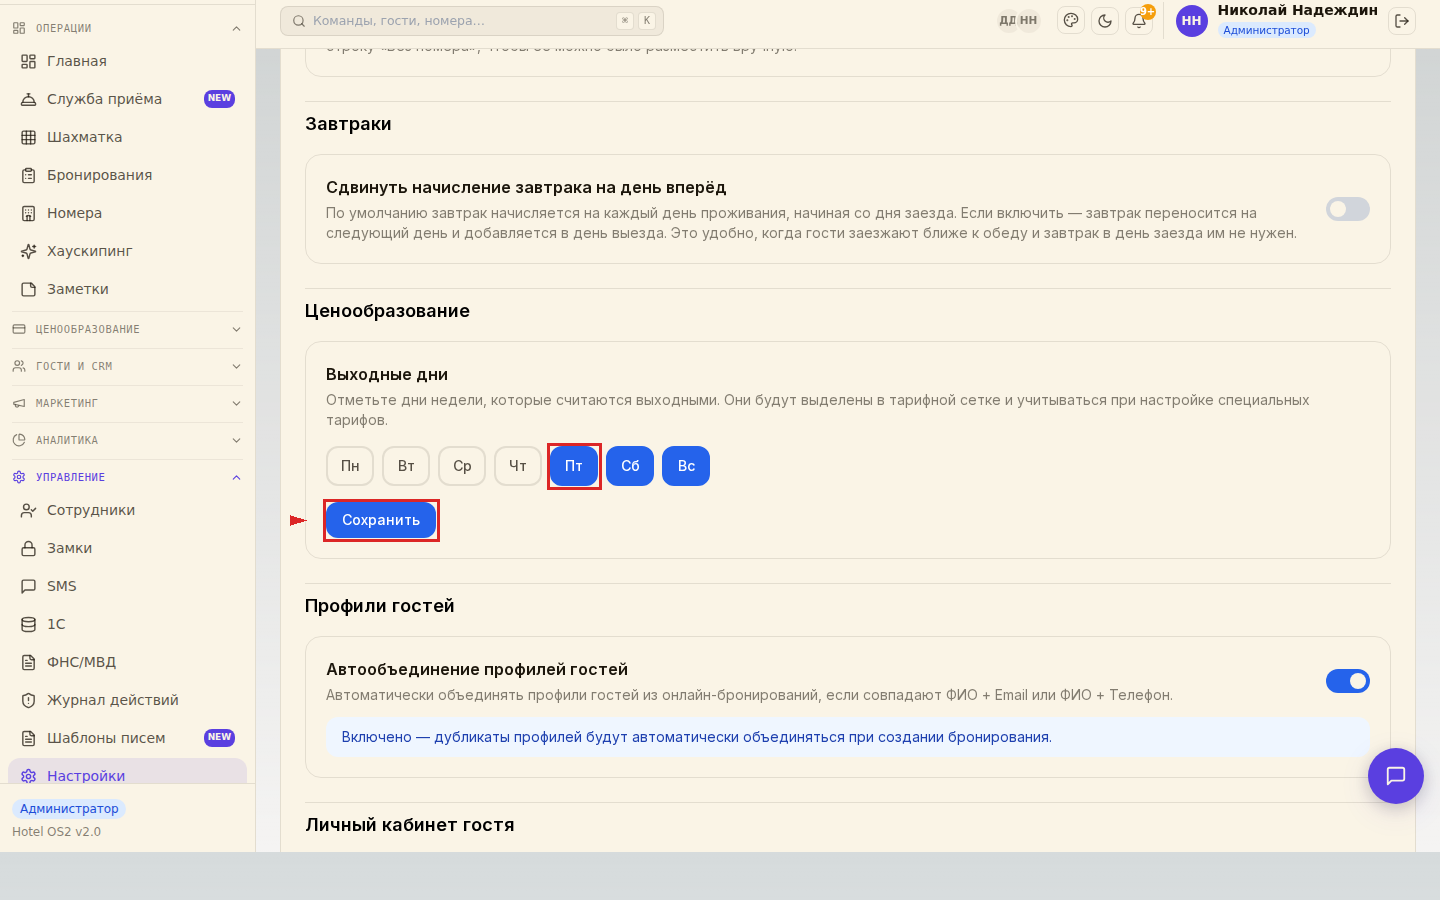Open Шахматка grid icon
Image resolution: width=1440 pixels, height=900 pixels.
pos(28,137)
